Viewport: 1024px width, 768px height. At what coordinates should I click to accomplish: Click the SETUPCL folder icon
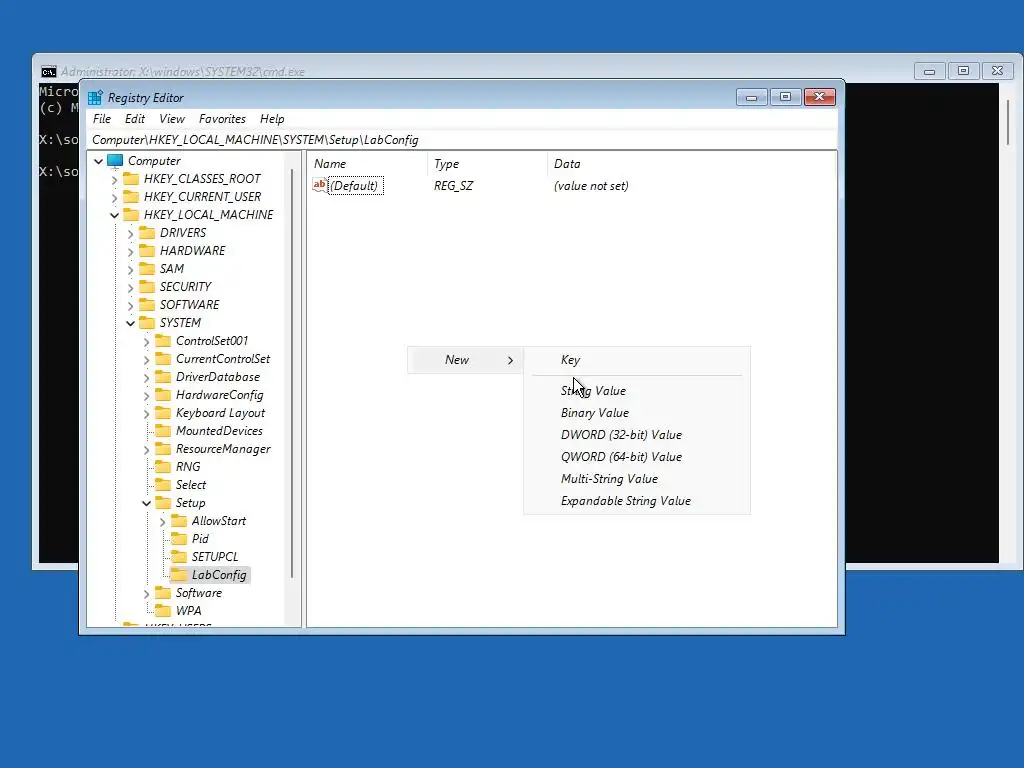179,557
